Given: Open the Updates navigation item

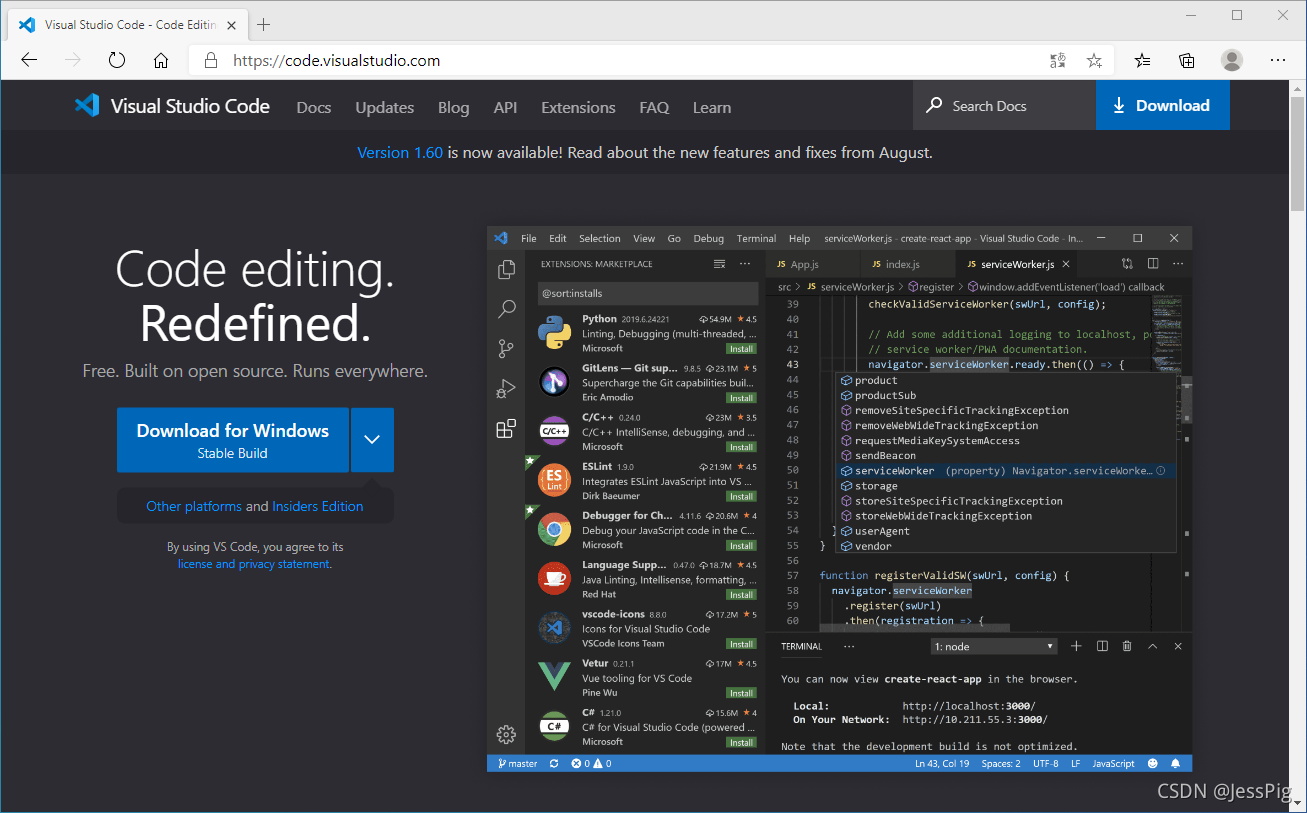Looking at the screenshot, I should pos(385,107).
